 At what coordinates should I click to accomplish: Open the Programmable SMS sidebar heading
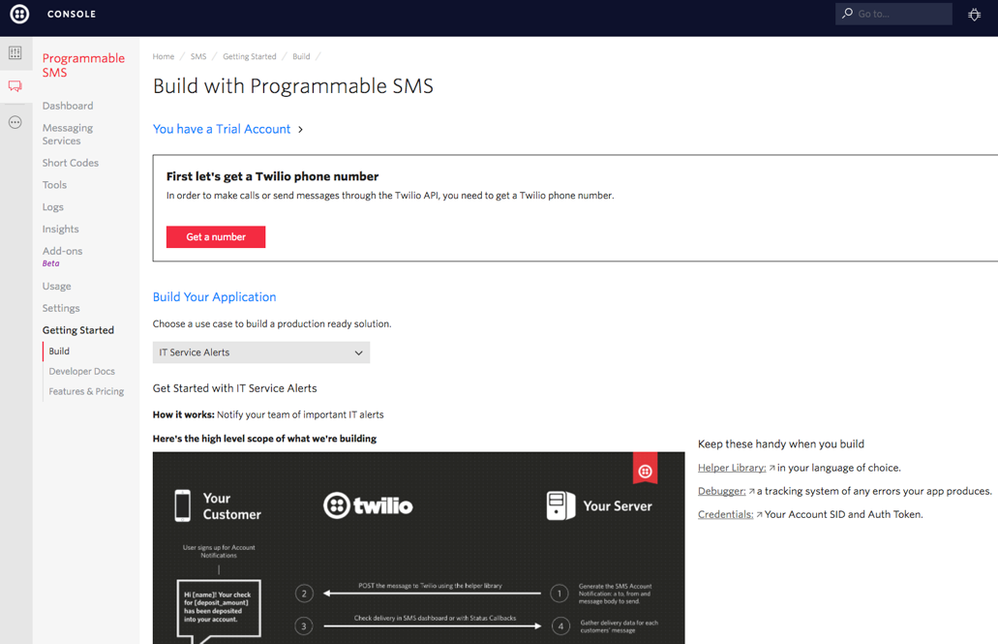tap(83, 65)
